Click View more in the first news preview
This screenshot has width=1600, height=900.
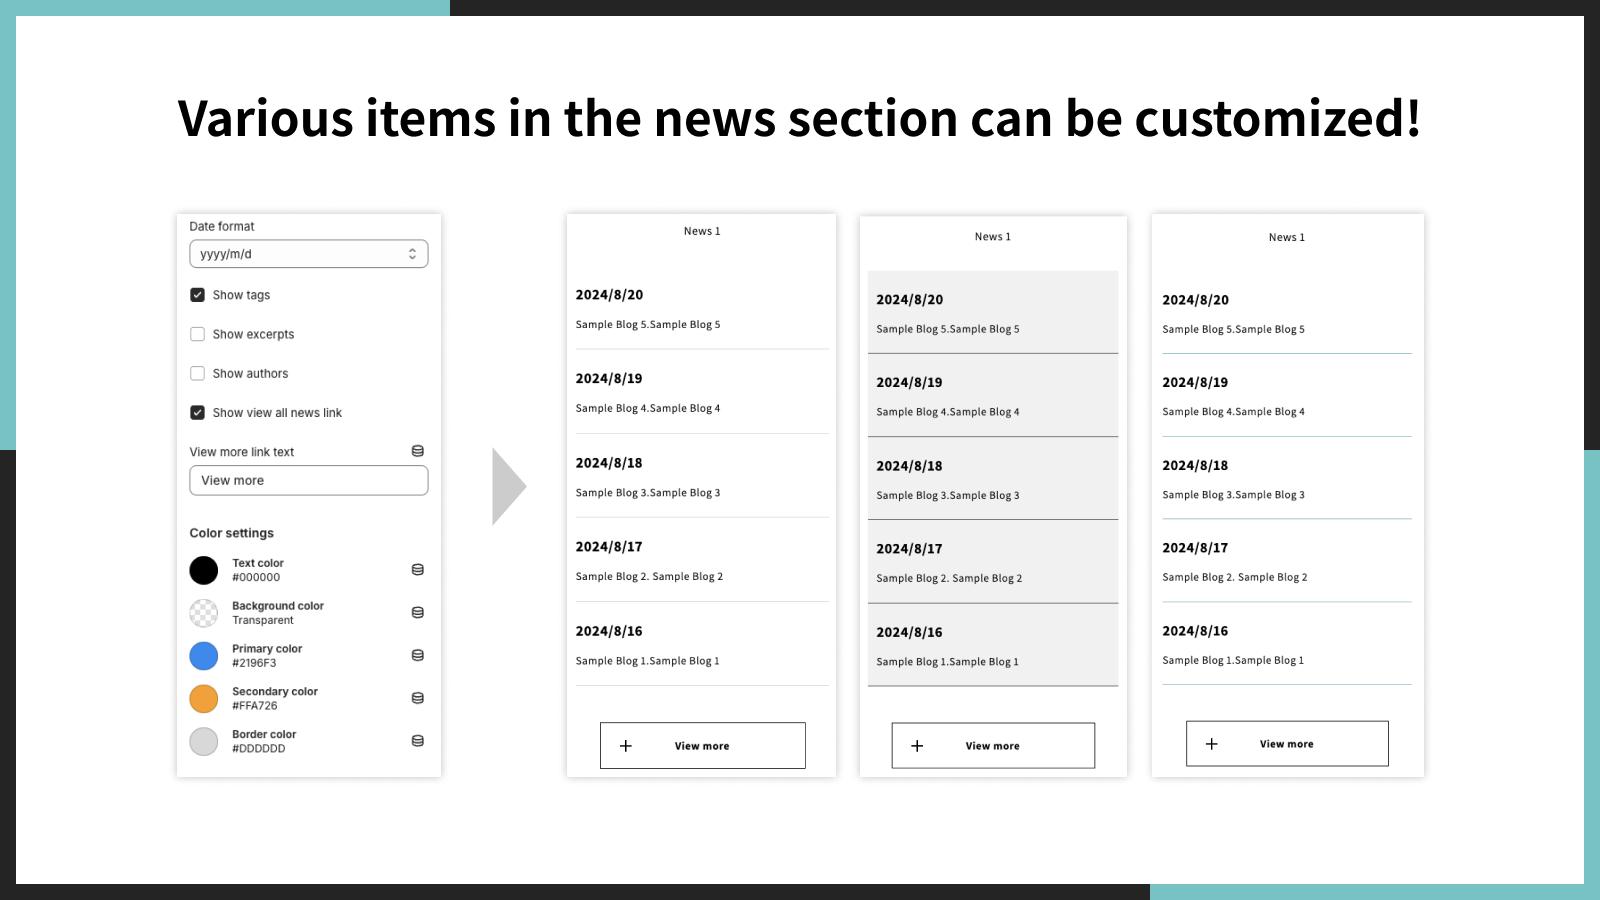[x=702, y=745]
